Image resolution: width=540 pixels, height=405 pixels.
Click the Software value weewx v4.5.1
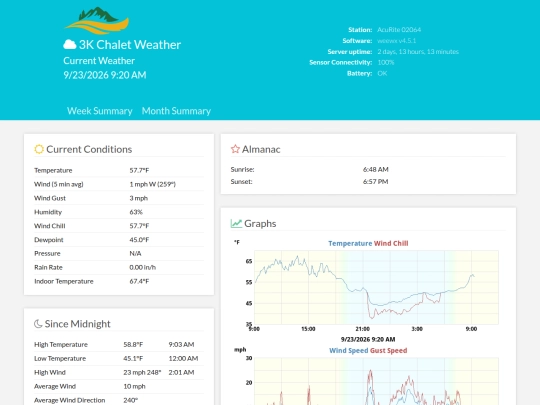396,41
